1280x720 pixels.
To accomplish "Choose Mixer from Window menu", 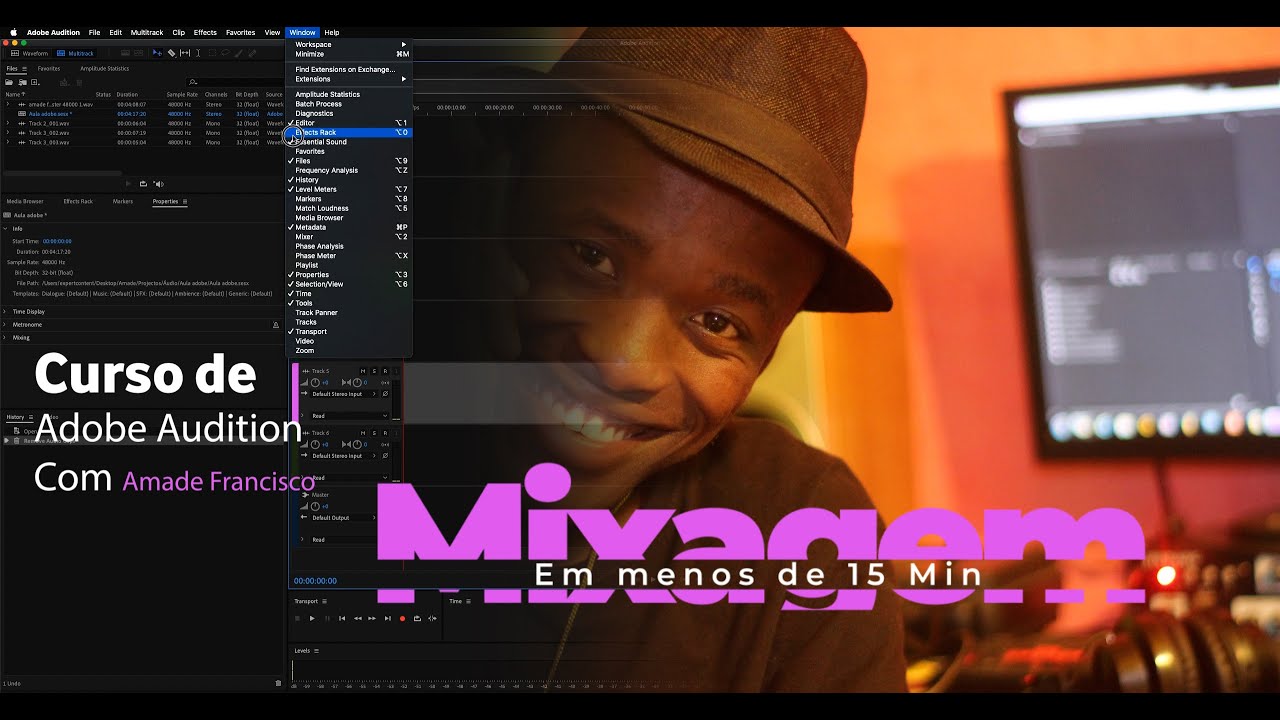I will pos(349,237).
